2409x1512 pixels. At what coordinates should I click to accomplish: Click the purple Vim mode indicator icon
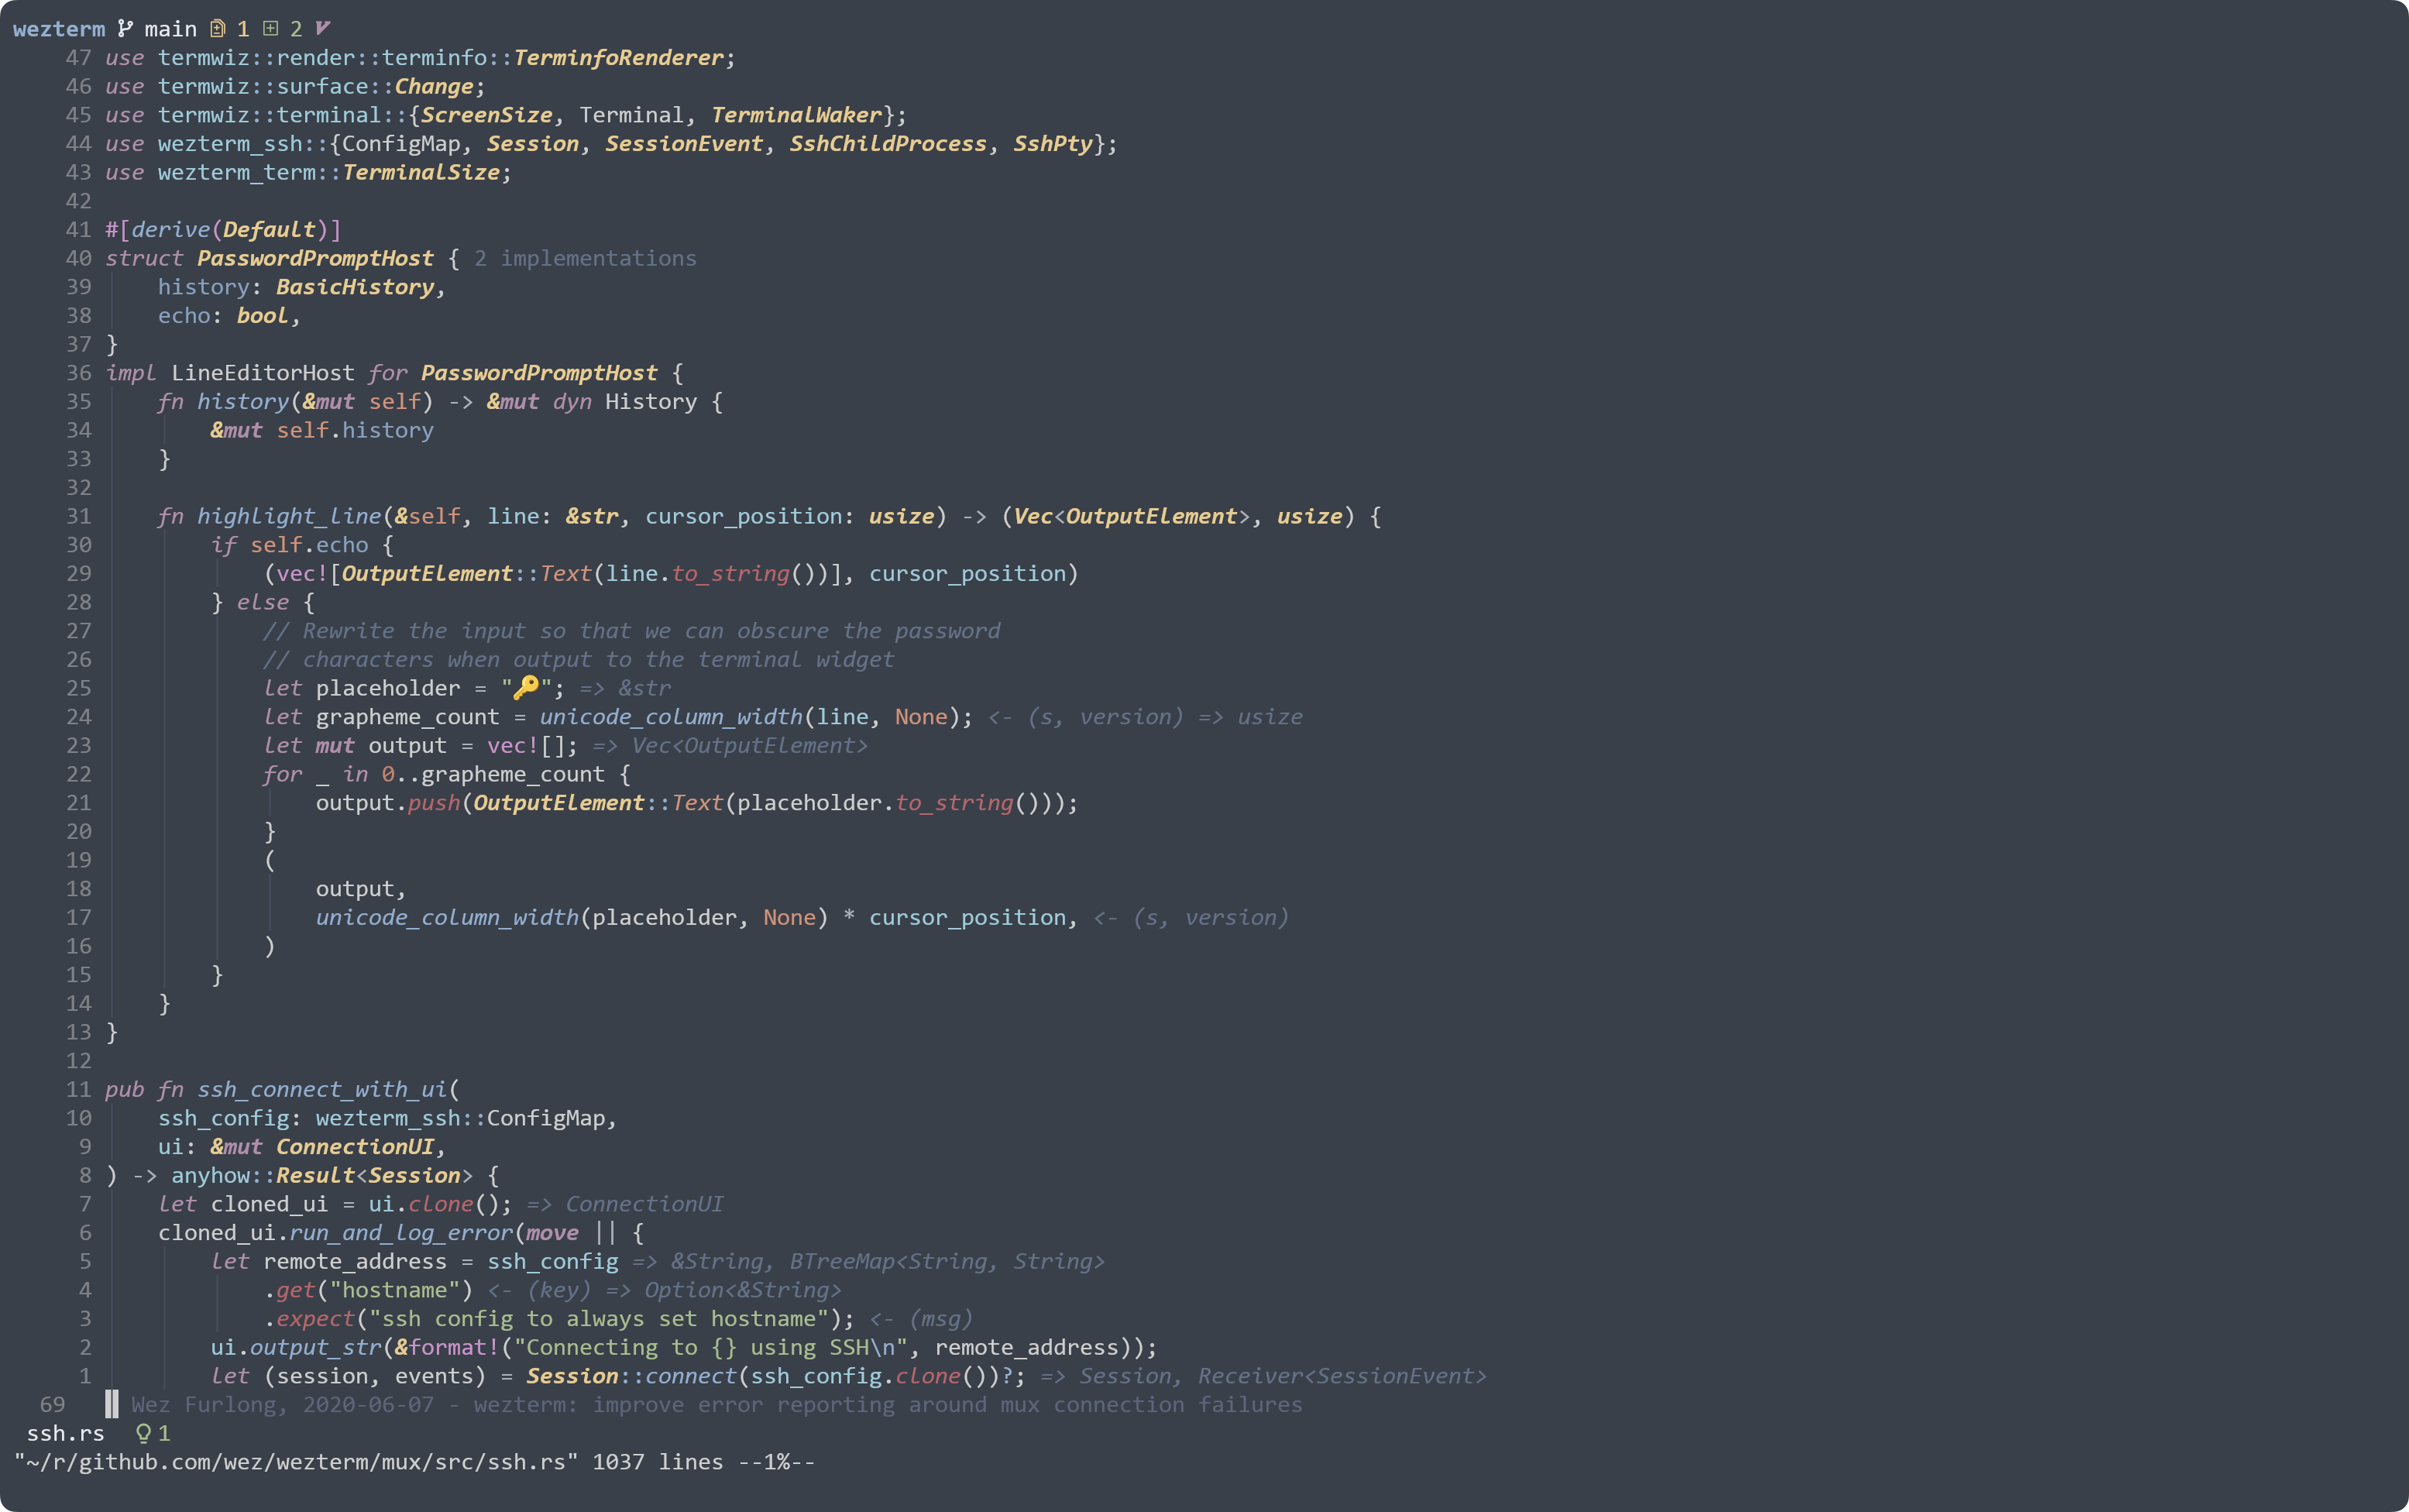[x=322, y=28]
